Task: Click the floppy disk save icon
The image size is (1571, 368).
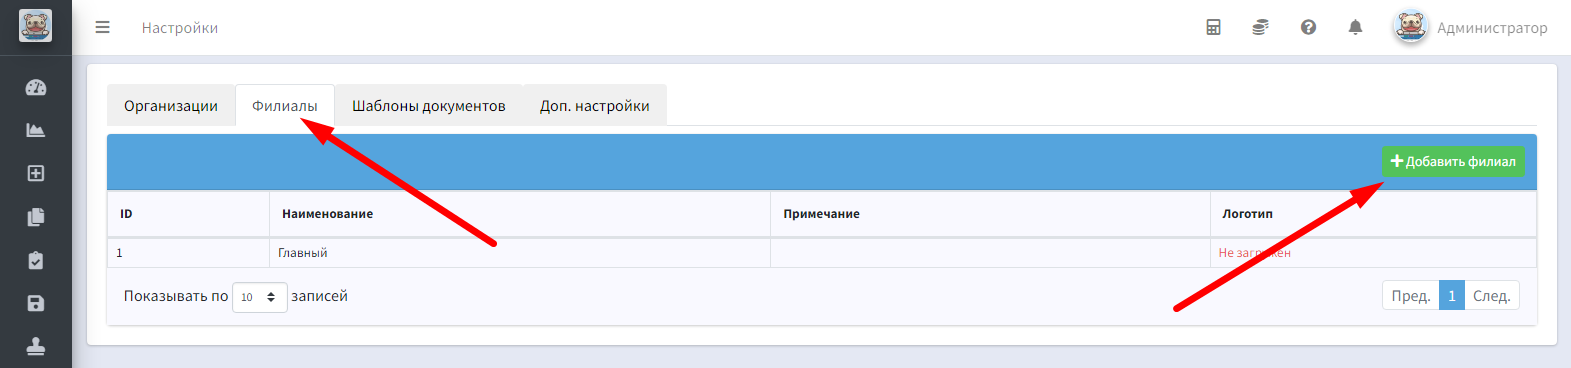Action: 36,303
